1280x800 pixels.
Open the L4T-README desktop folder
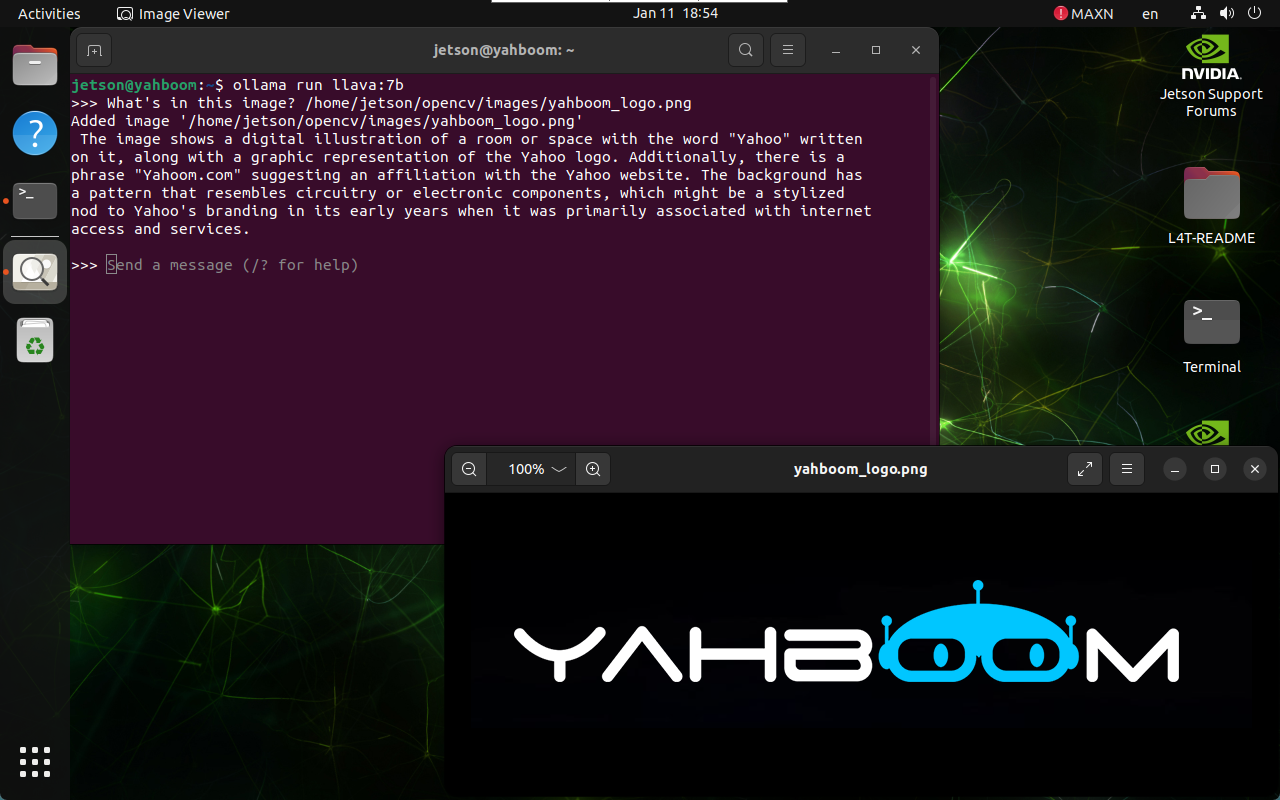click(1211, 205)
